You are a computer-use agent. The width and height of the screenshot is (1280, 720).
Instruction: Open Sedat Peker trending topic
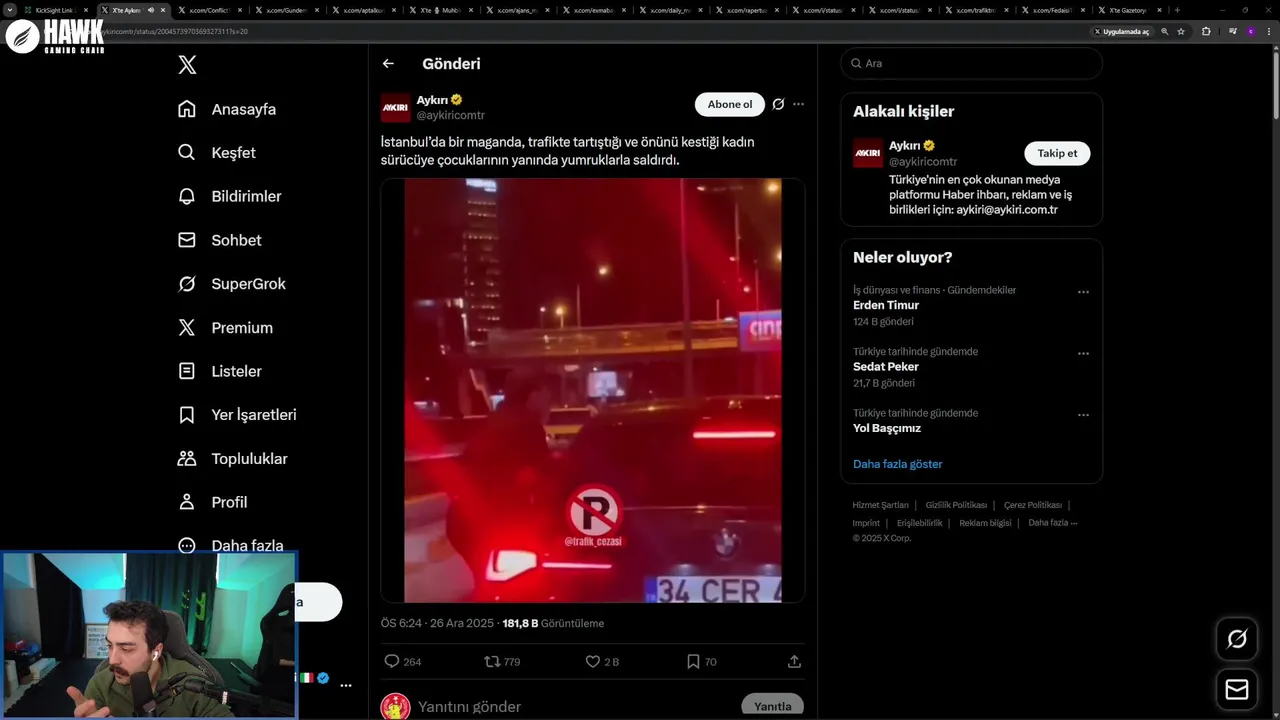point(886,367)
